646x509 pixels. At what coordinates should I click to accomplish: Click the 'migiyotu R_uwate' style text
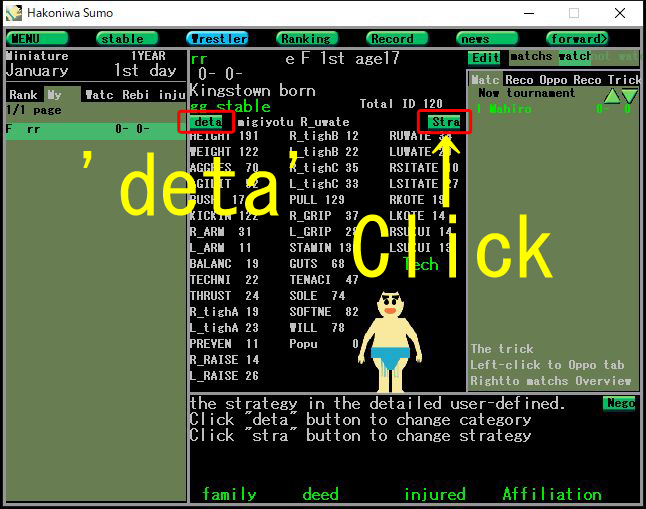tap(293, 122)
